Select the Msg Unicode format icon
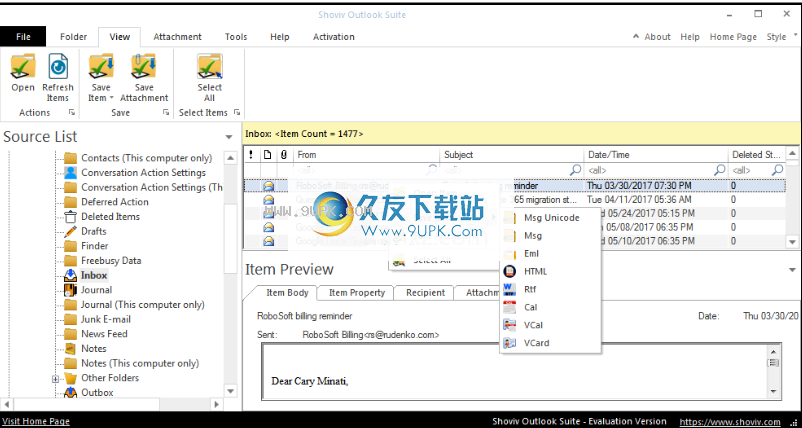The image size is (802, 428). pos(510,218)
